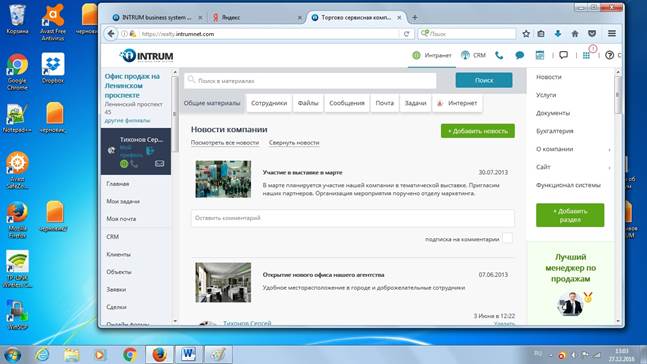Click the left sidebar vertical scrollbar

[x=175, y=196]
